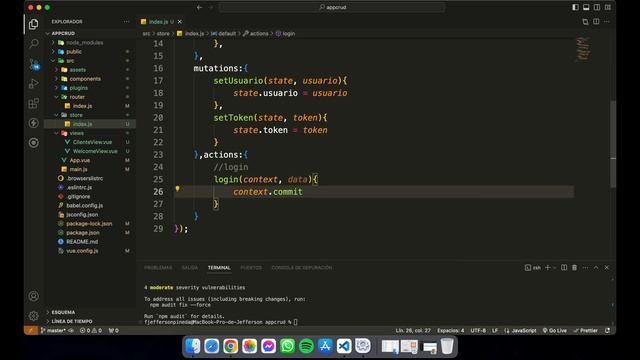Click the circular target icon in activity bar
The image size is (640, 360).
click(34, 142)
